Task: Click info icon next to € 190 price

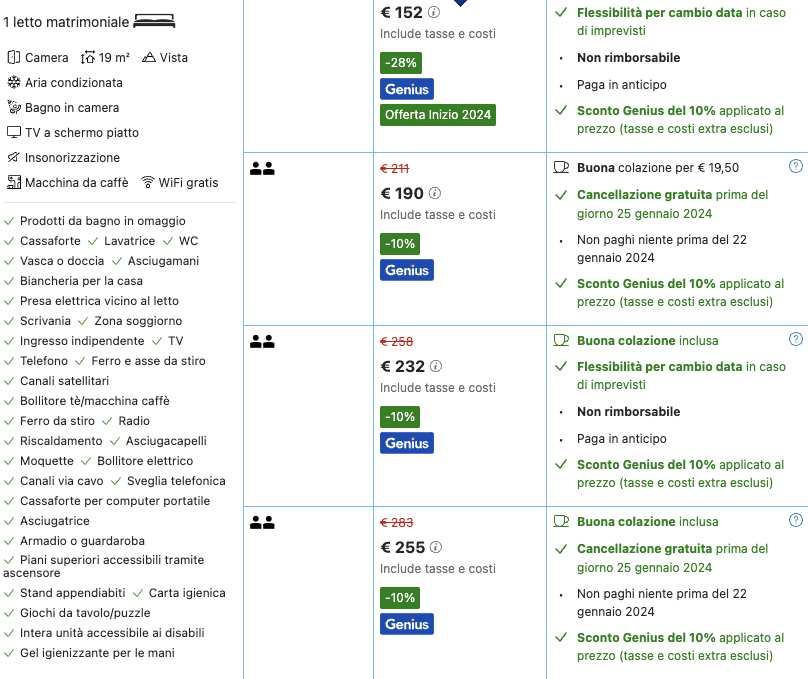Action: 434,194
